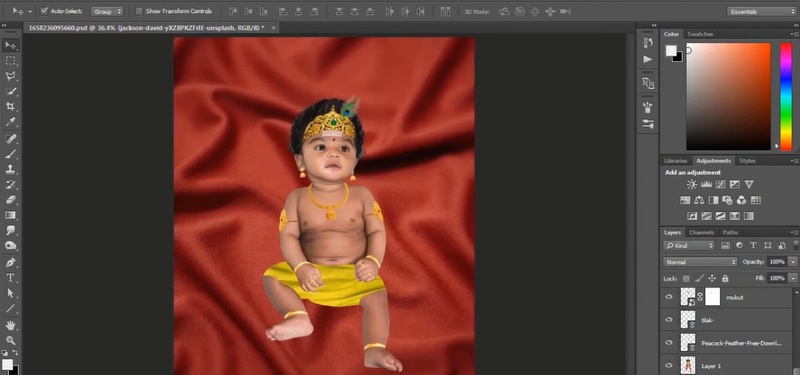Add a Gradient Map adjustment
The image size is (800, 375).
pyautogui.click(x=735, y=216)
